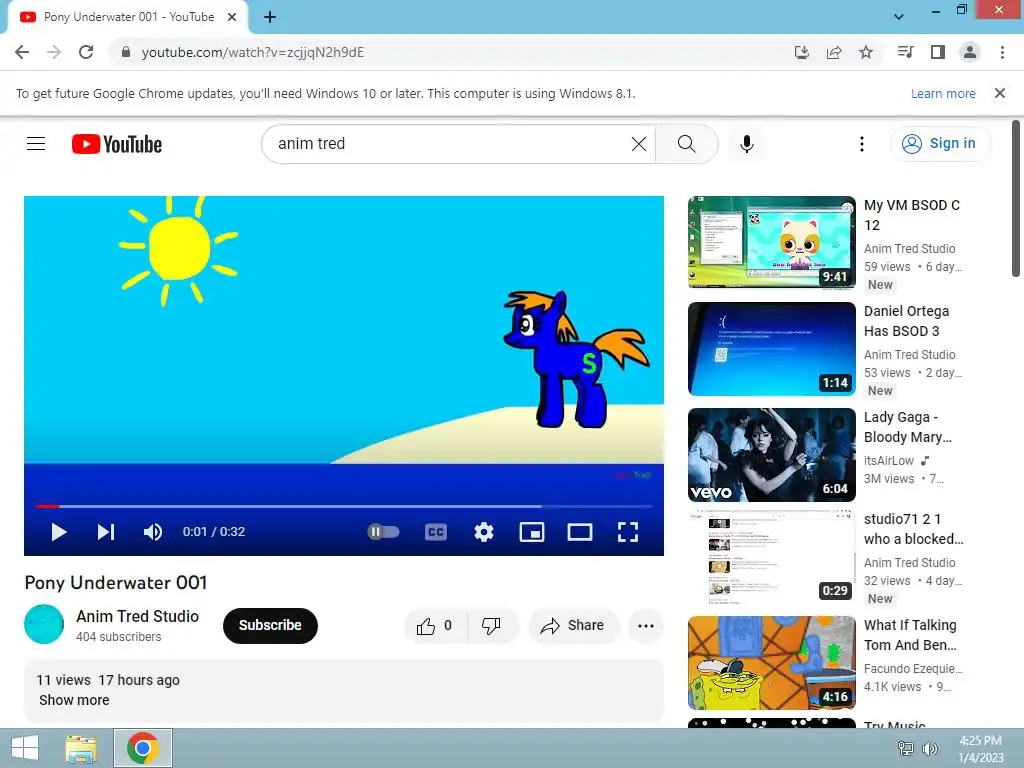
Task: Go to YouTube home via logo
Action: [117, 144]
